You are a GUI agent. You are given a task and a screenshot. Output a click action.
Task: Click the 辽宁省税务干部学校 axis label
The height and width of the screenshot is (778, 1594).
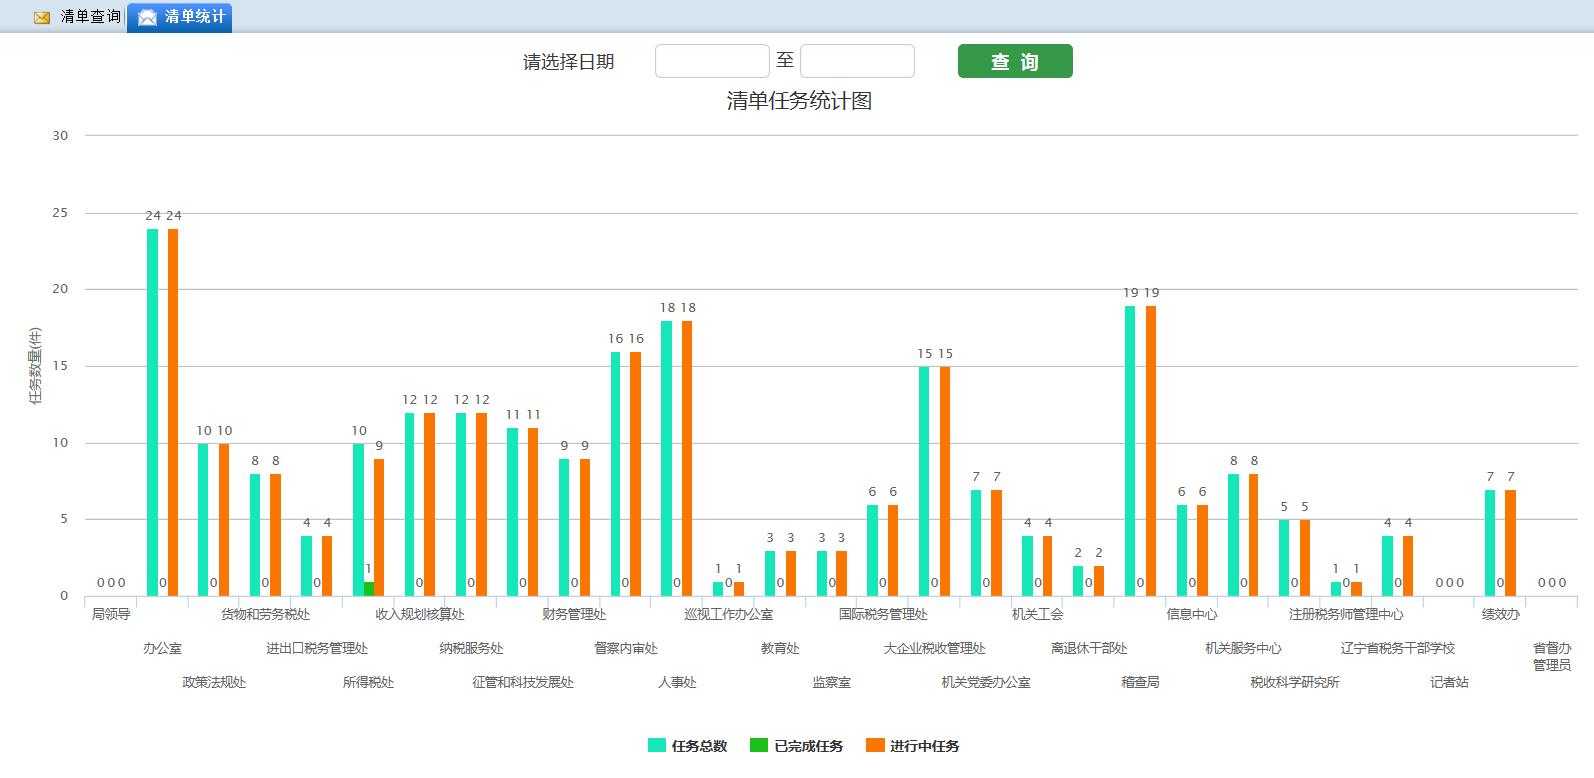coord(1398,648)
